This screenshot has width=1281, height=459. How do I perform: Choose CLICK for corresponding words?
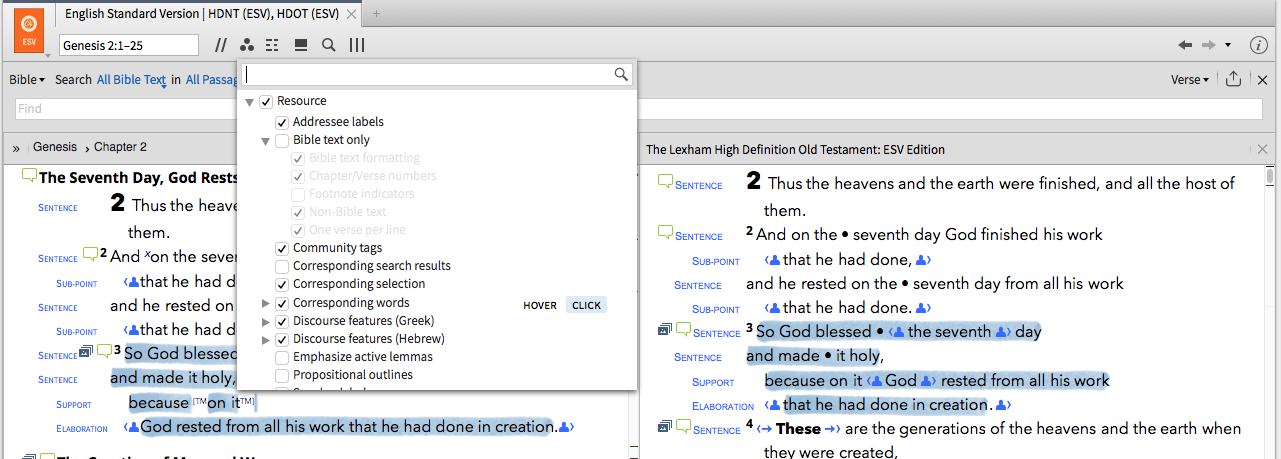[x=587, y=305]
